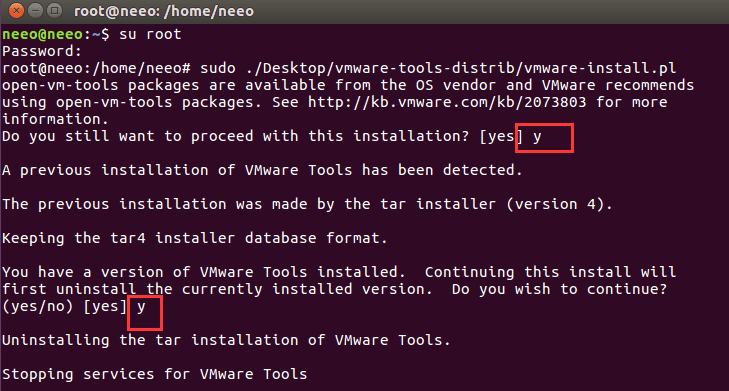The image size is (729, 391).
Task: Click the vmware-install.pl file name
Action: [600, 68]
